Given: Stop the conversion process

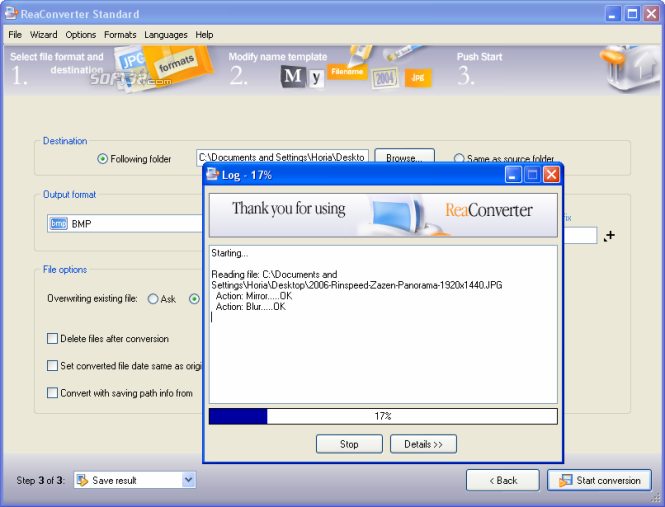Looking at the screenshot, I should [349, 444].
